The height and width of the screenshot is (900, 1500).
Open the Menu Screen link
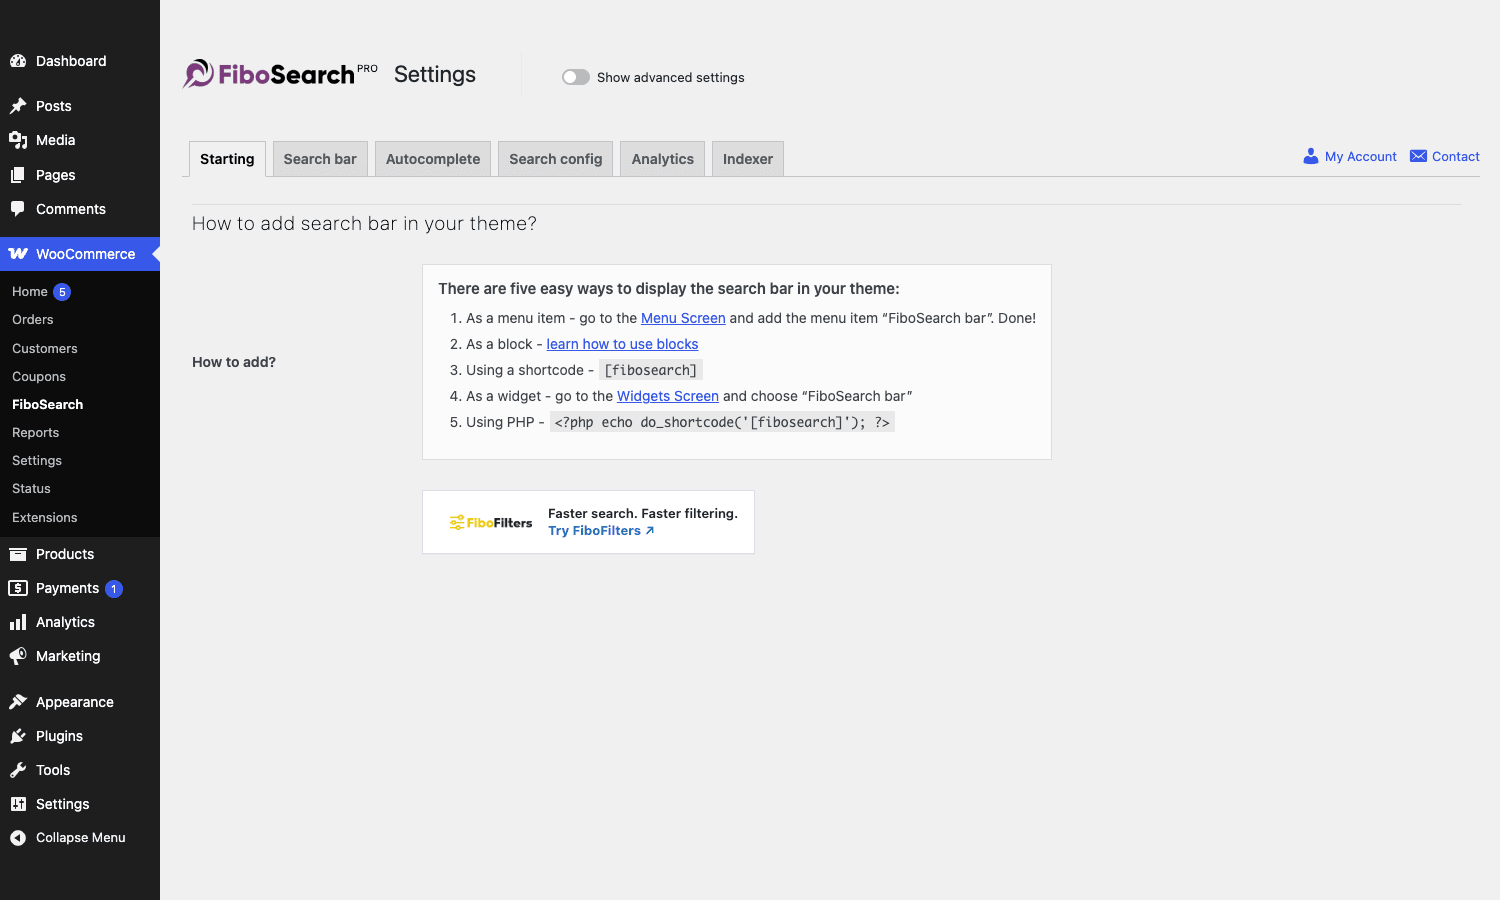pos(683,318)
